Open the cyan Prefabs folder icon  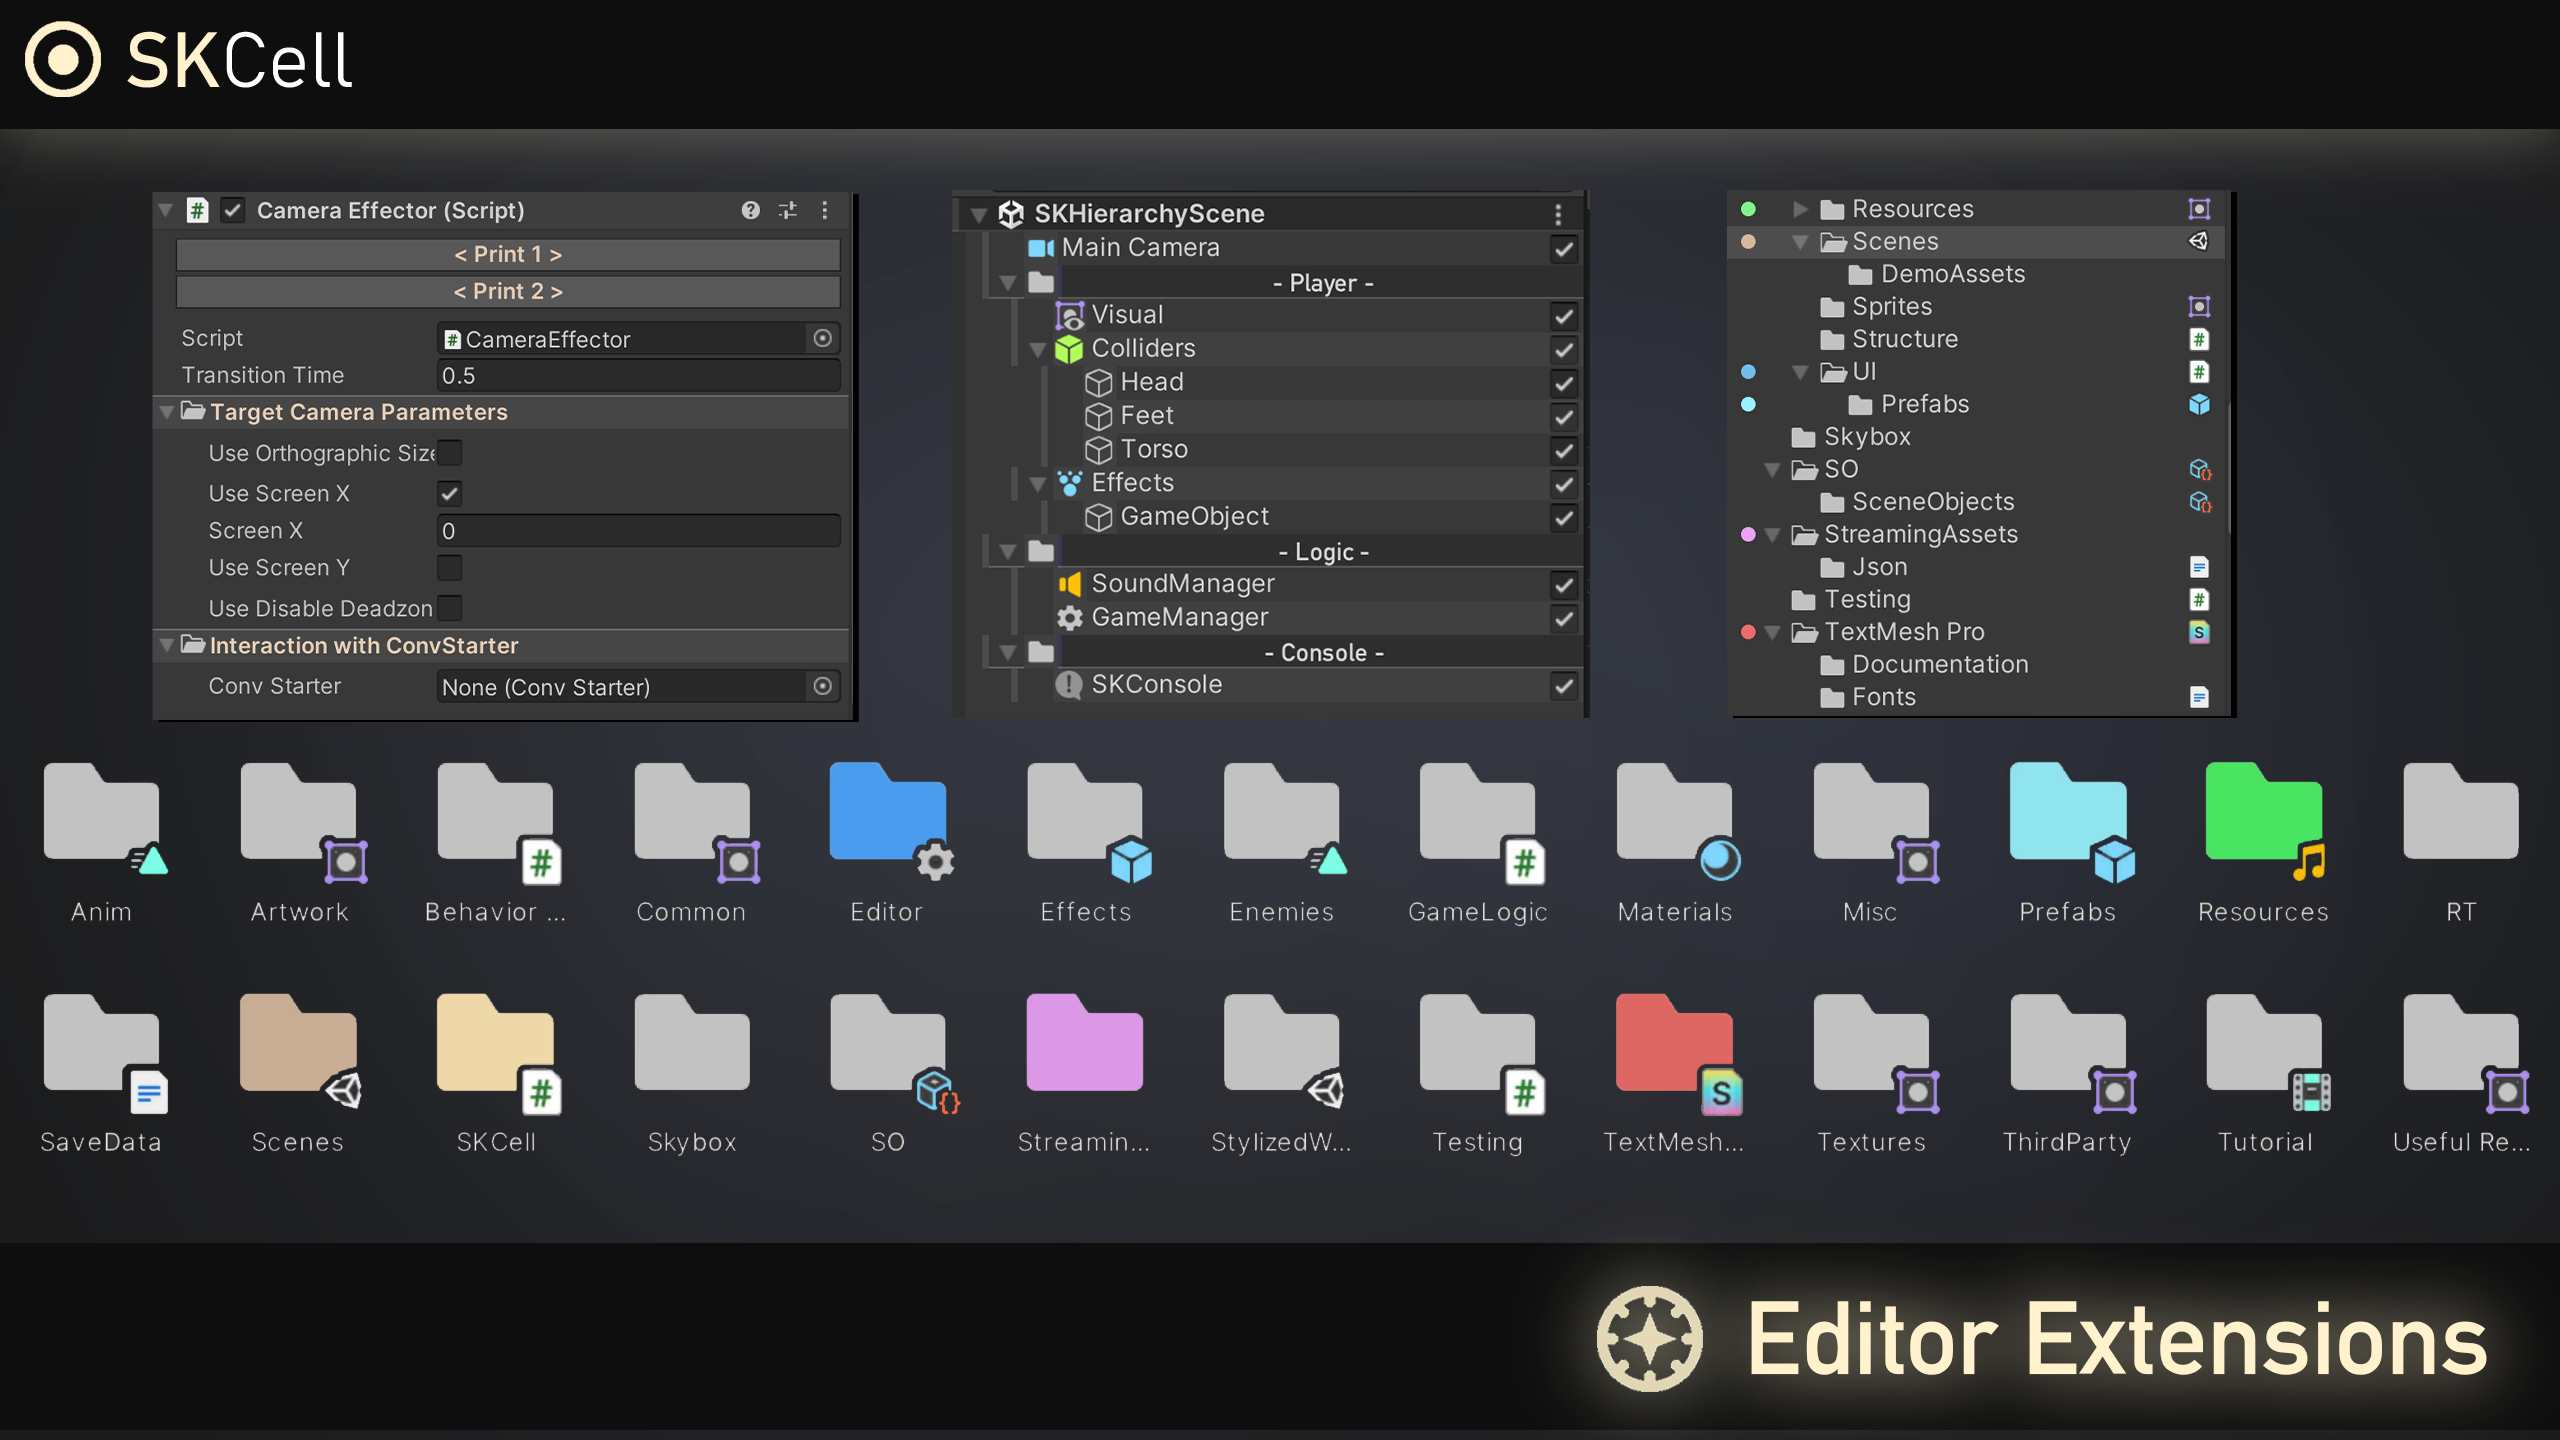pos(2071,820)
